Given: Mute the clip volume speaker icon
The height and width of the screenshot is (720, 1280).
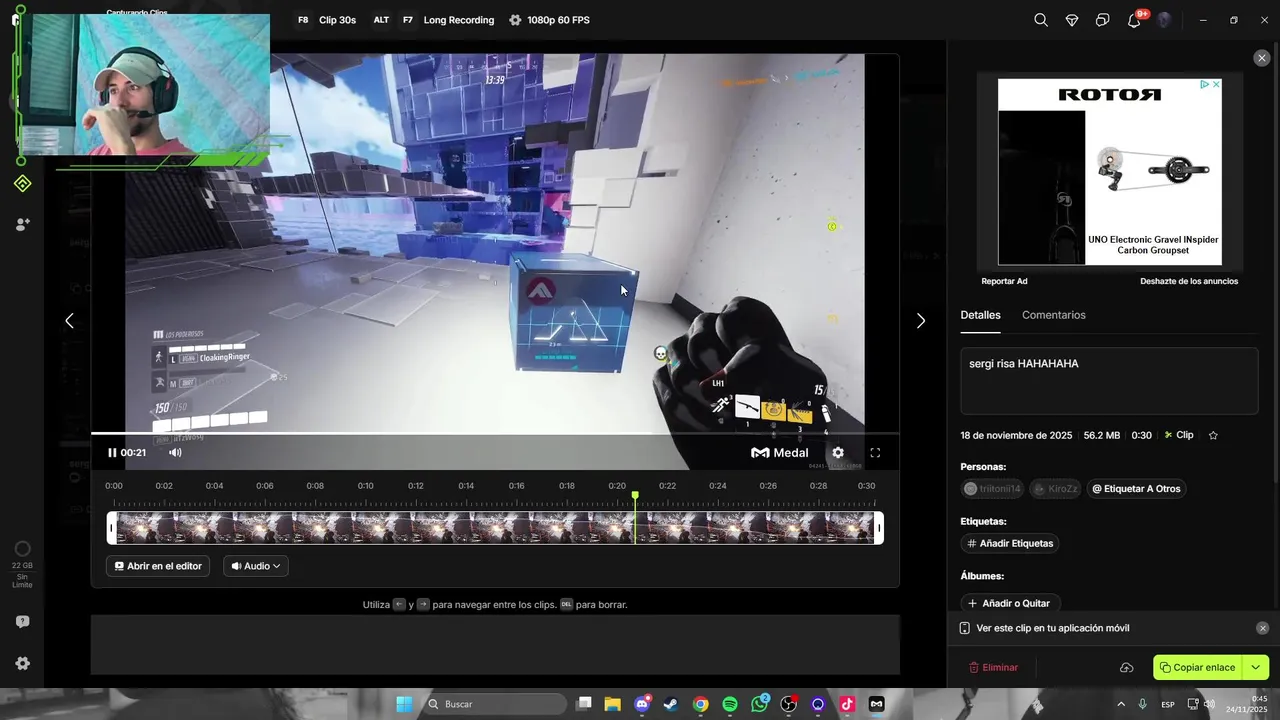Looking at the screenshot, I should 175,453.
